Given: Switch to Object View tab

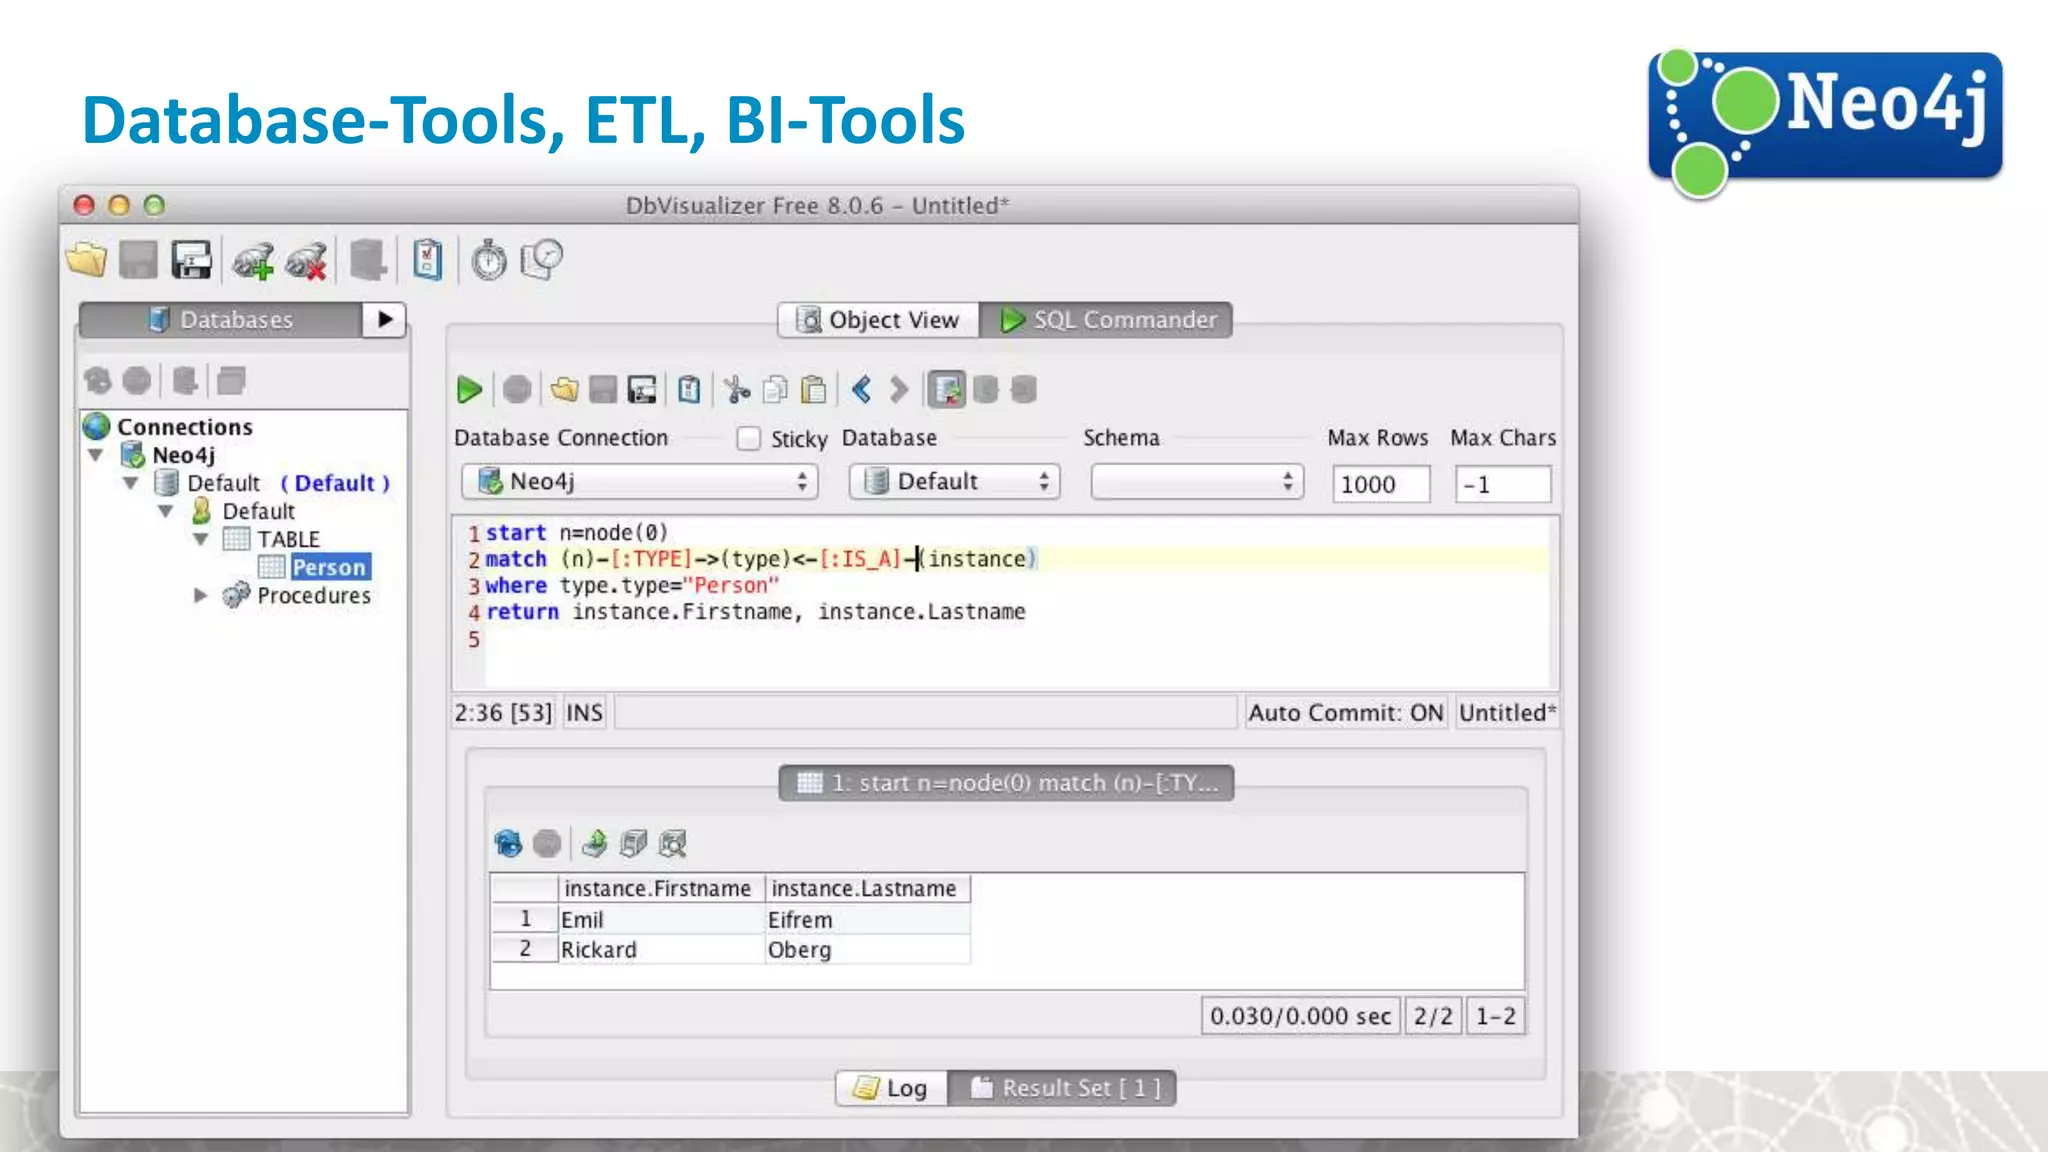Looking at the screenshot, I should (x=879, y=320).
